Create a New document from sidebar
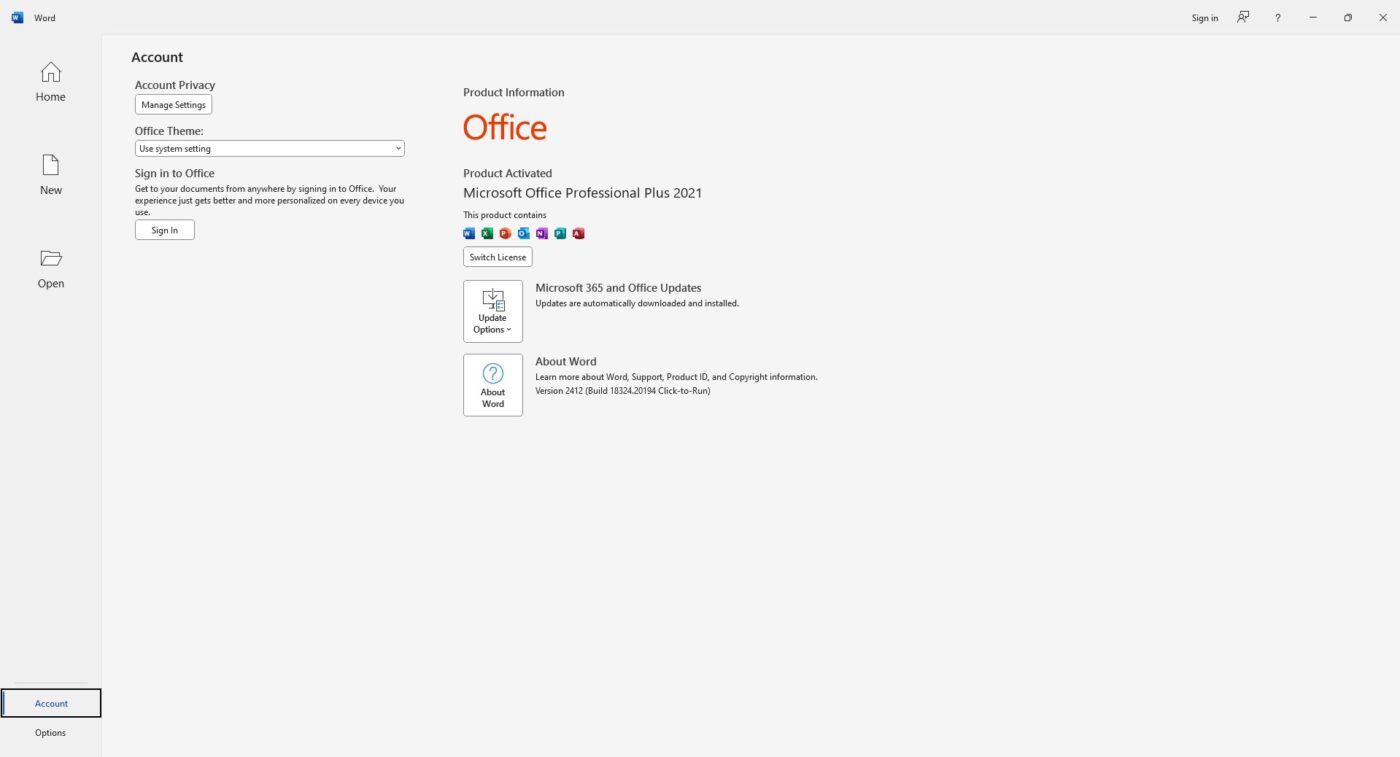 coord(50,175)
